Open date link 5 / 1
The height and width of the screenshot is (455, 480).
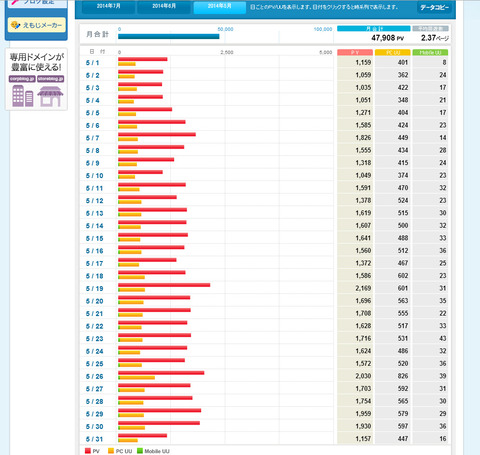click(x=92, y=63)
